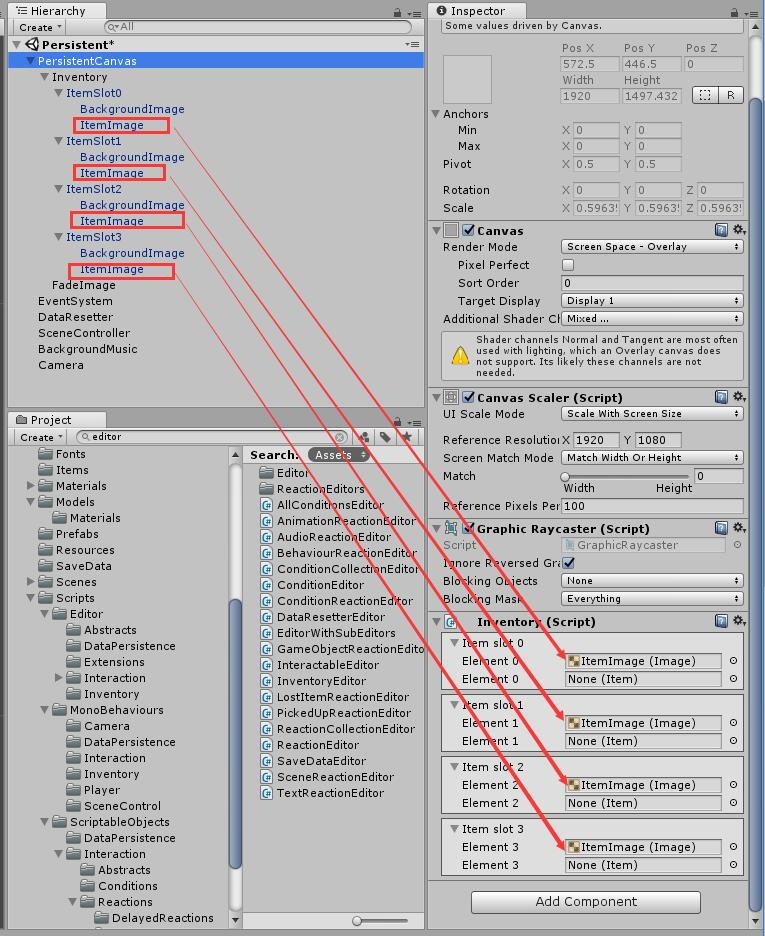Click the Hierarchy search field
765x936 pixels.
tap(257, 27)
